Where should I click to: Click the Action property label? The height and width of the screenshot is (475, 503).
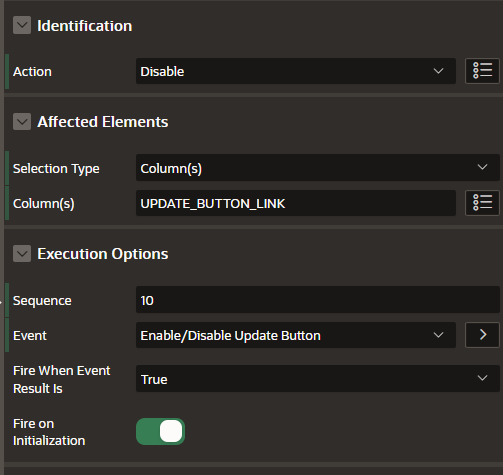click(32, 71)
